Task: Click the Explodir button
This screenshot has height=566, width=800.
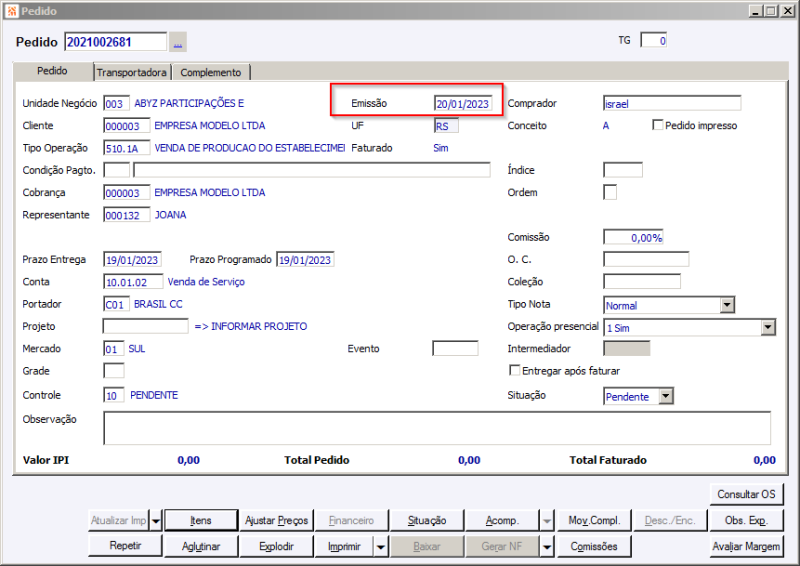Action: 276,547
